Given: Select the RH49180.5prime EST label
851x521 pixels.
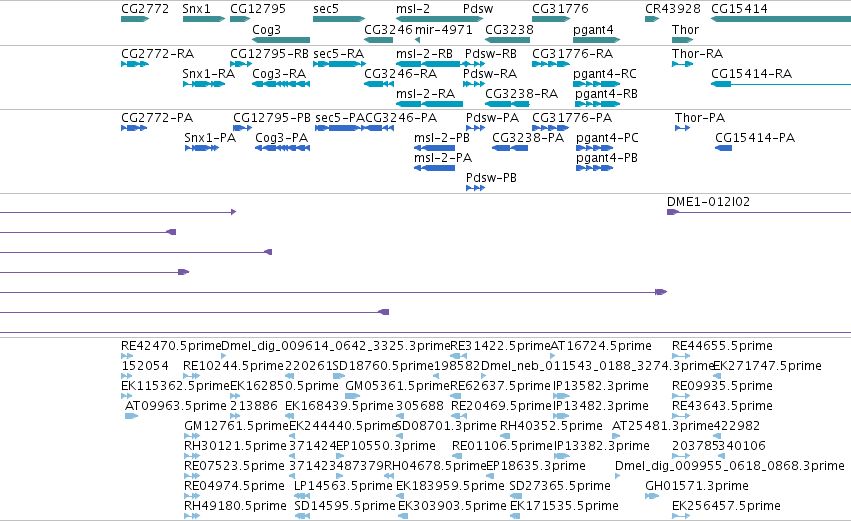Looking at the screenshot, I should tap(235, 506).
